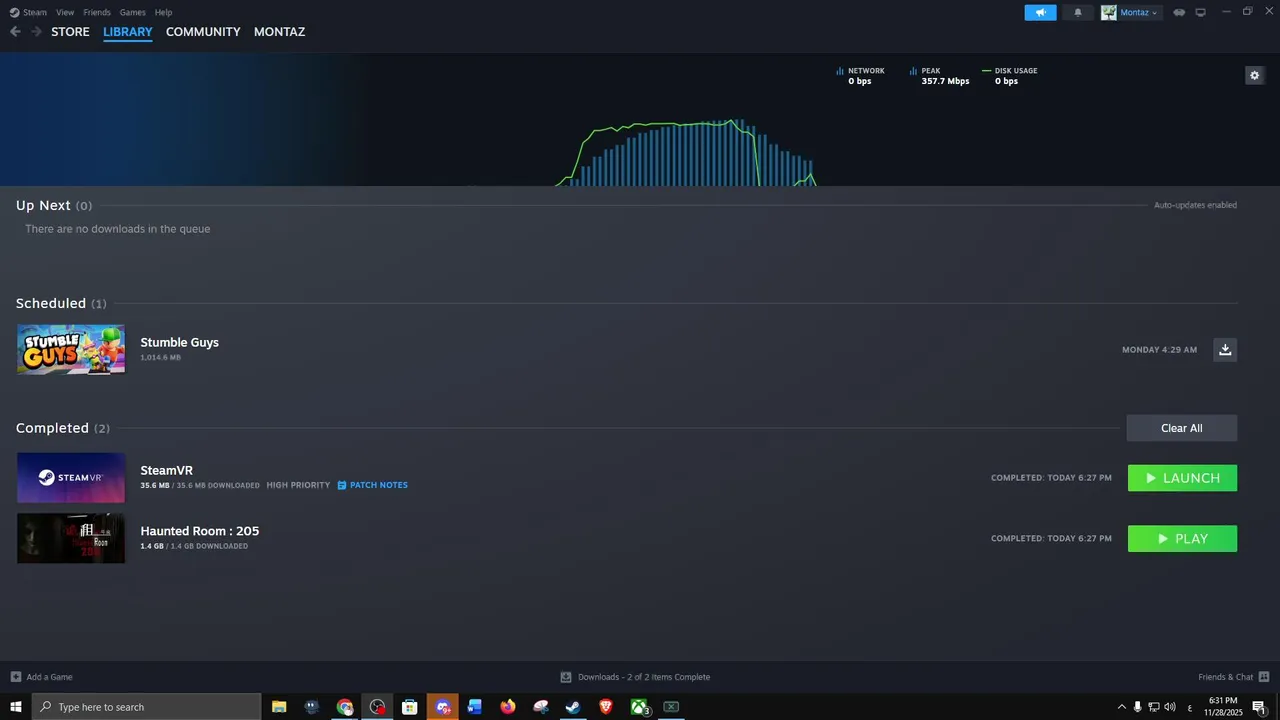Screen dimensions: 1280x720
Task: Switch to Big Picture mode via monitor icon
Action: point(1201,13)
